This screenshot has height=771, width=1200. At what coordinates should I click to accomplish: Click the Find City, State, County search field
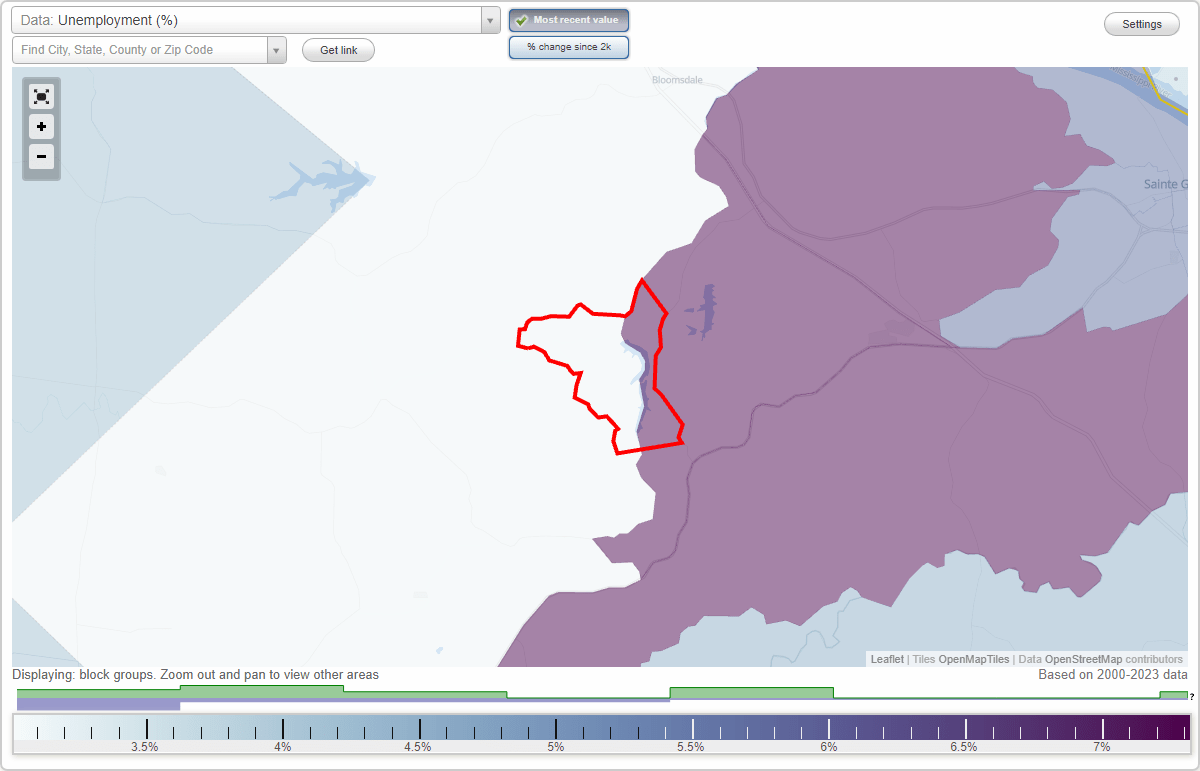click(140, 50)
